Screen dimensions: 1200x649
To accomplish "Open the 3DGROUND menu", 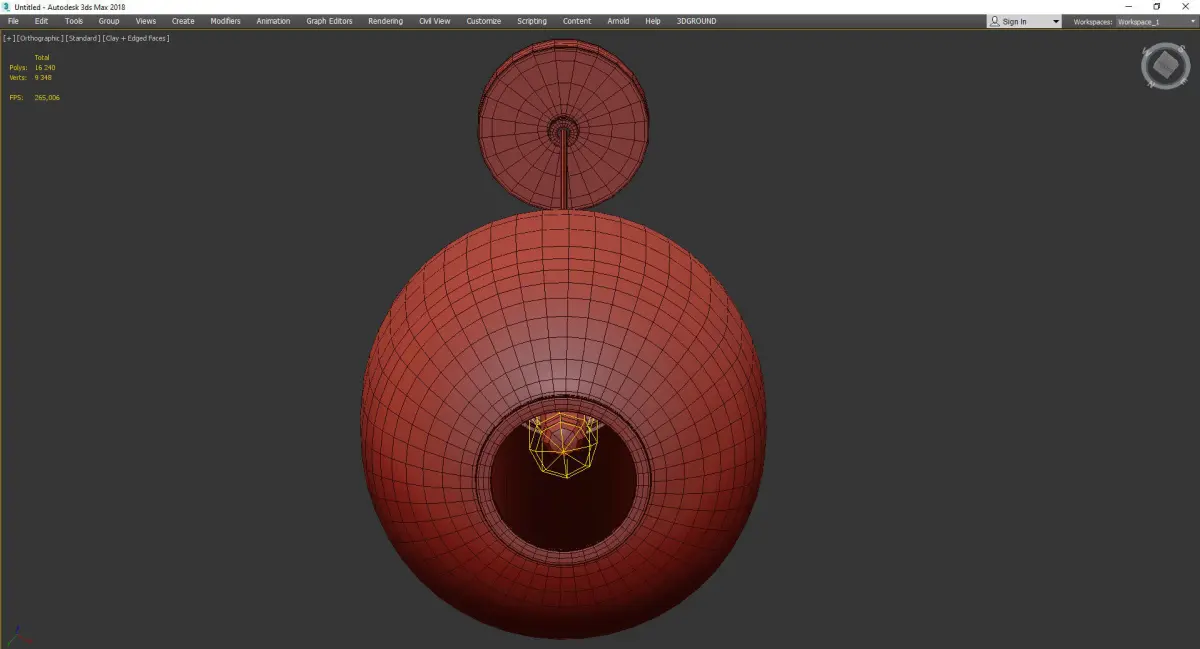I will 696,21.
